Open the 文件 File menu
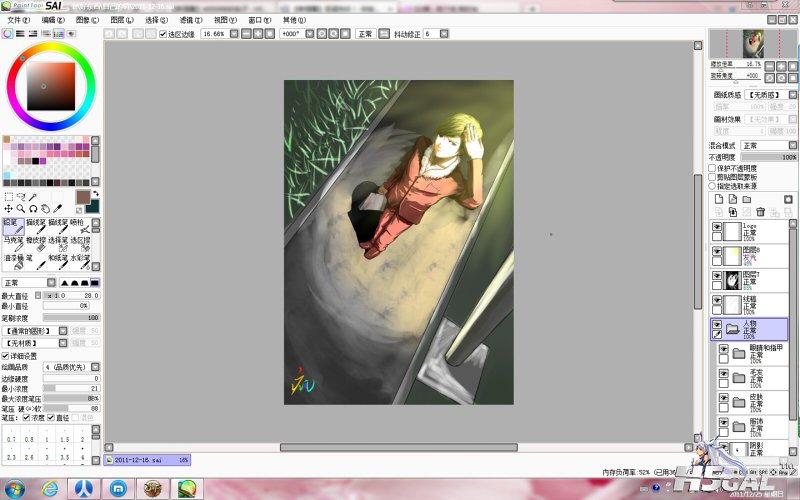 pyautogui.click(x=18, y=20)
